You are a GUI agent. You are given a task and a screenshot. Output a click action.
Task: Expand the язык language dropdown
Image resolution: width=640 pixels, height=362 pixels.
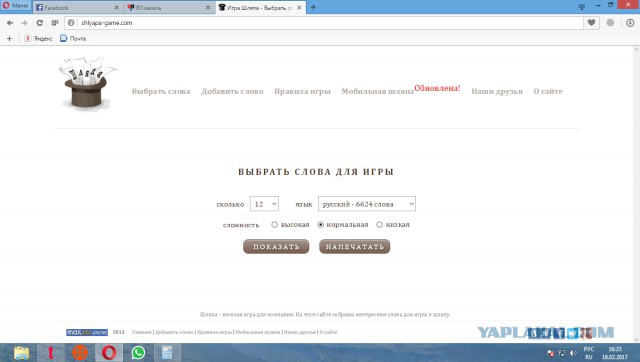coord(367,204)
